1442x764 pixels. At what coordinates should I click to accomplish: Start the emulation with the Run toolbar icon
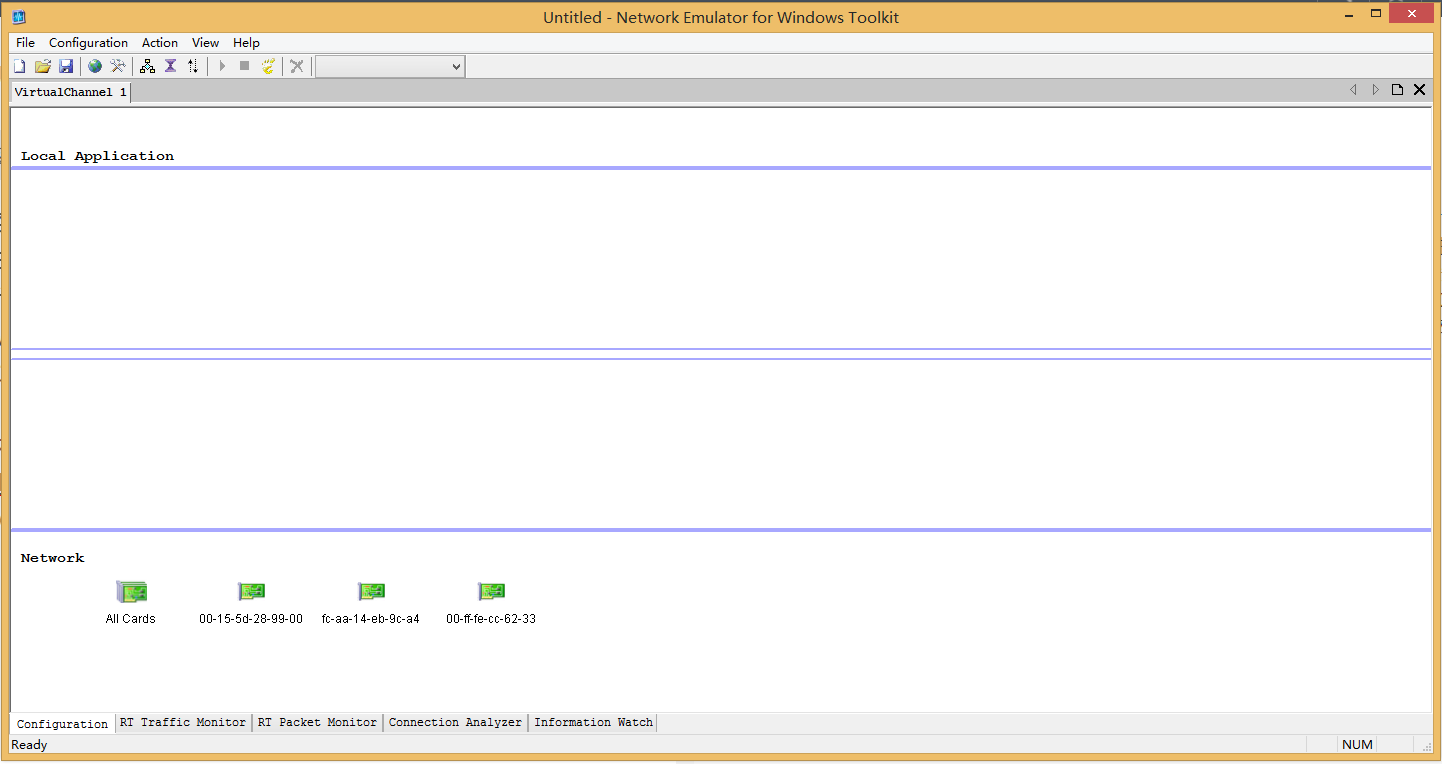click(x=221, y=65)
